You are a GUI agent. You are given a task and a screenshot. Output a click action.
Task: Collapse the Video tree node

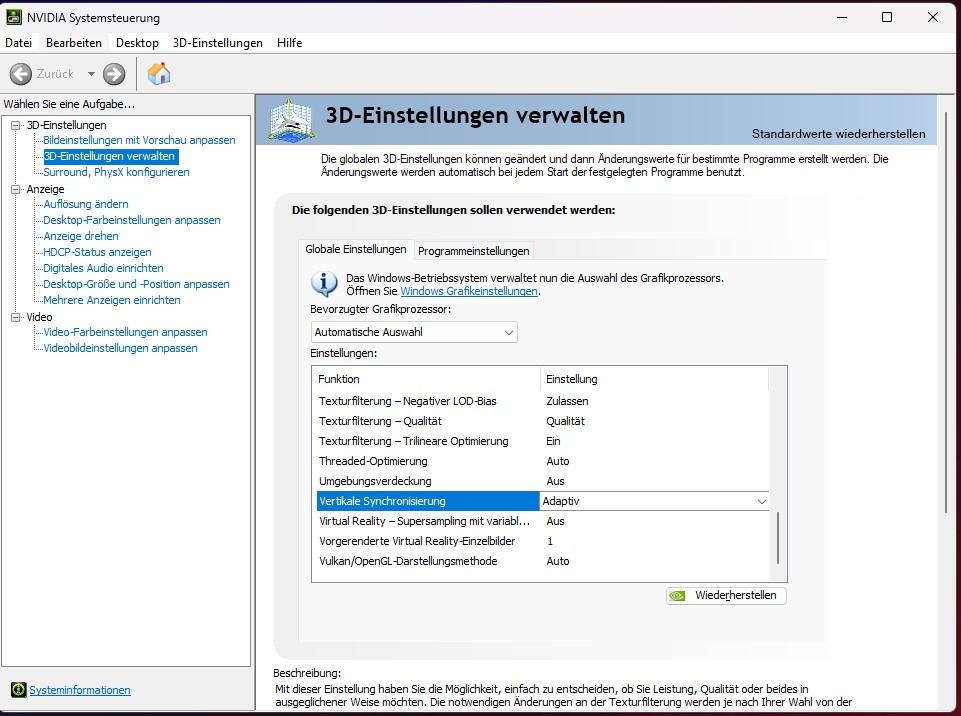point(15,317)
